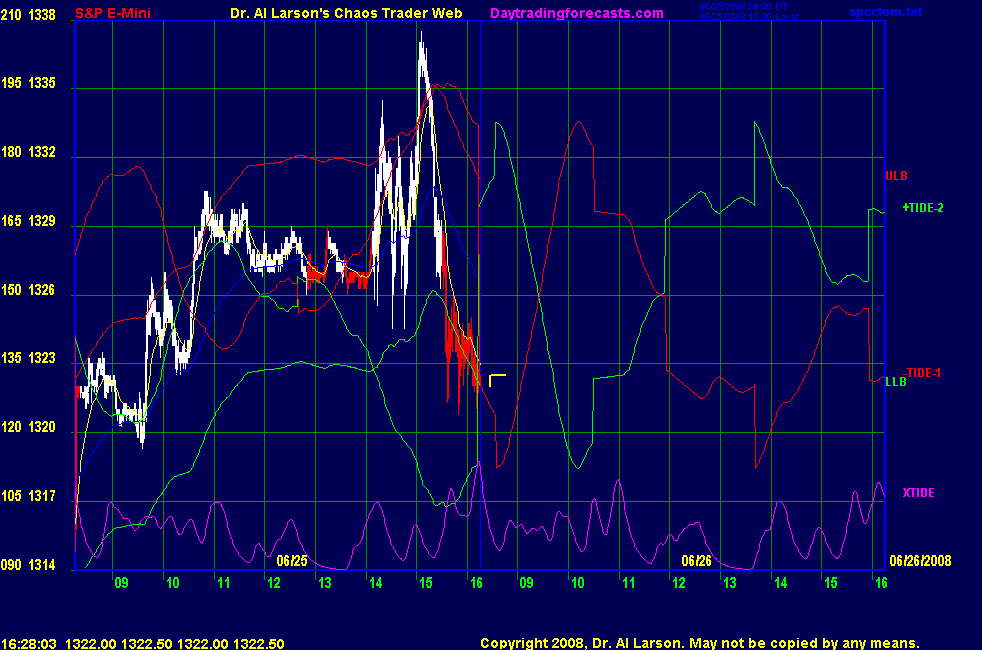Image resolution: width=982 pixels, height=650 pixels.
Task: Click the 210 1338 axis label
Action: (28, 14)
